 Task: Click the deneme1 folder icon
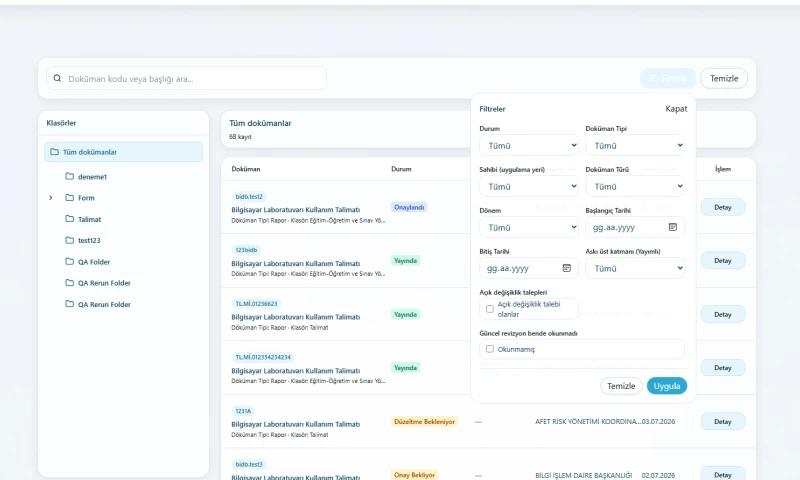click(x=69, y=176)
